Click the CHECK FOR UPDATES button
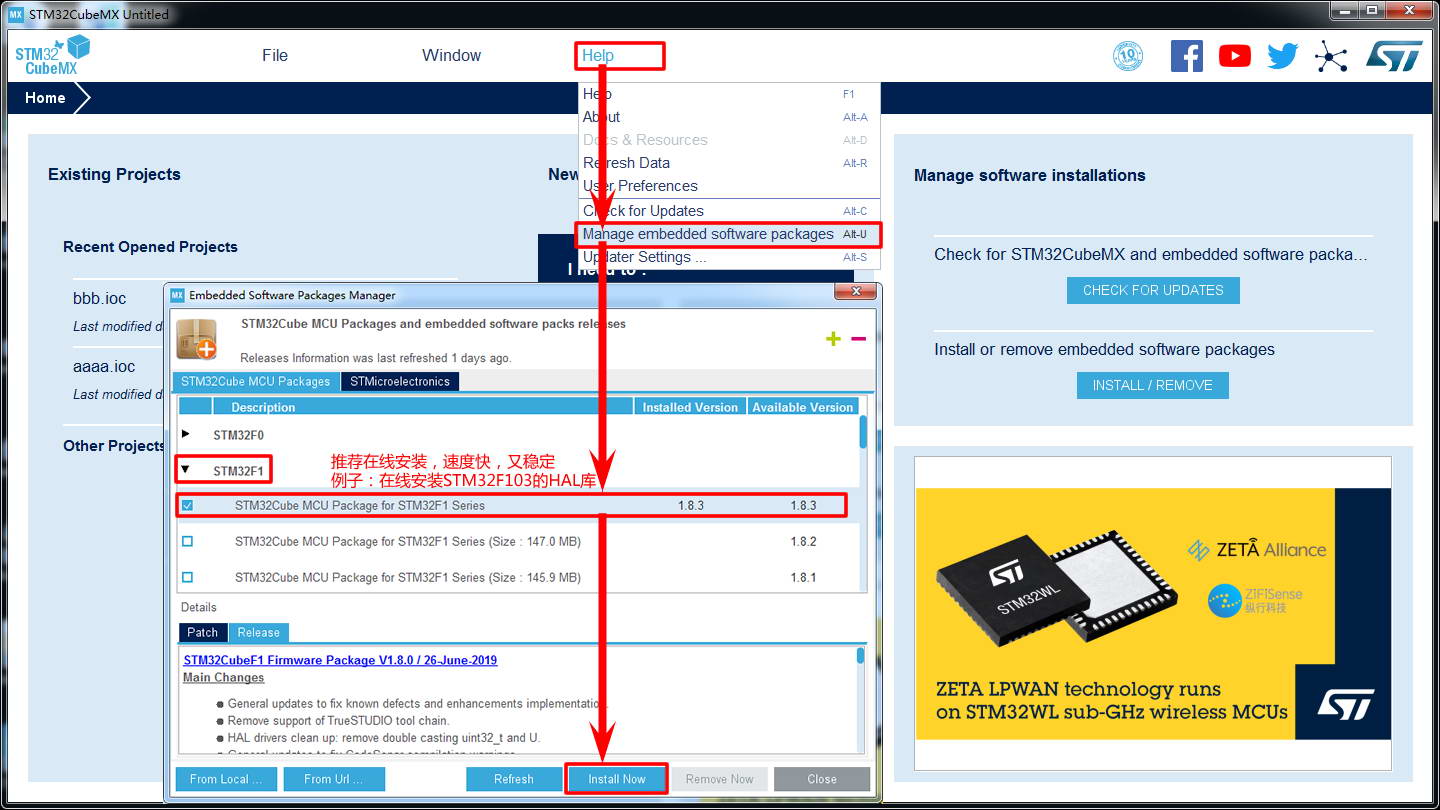1440x810 pixels. tap(1153, 290)
